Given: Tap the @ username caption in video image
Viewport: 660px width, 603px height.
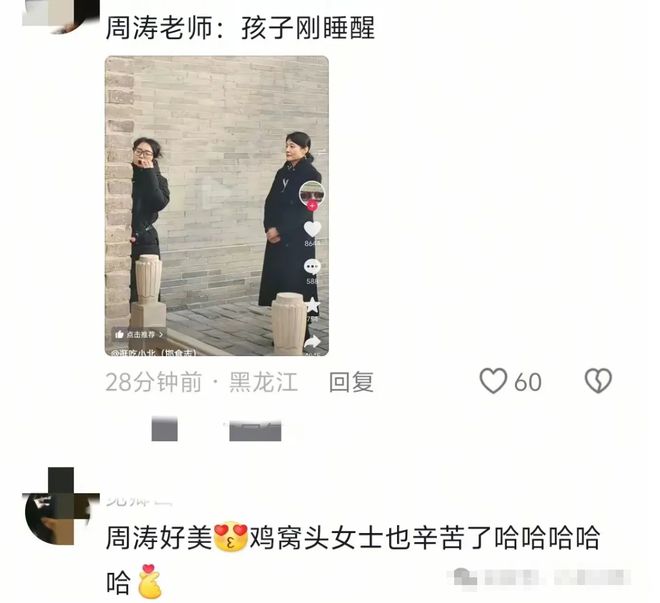Looking at the screenshot, I should pyautogui.click(x=152, y=353).
